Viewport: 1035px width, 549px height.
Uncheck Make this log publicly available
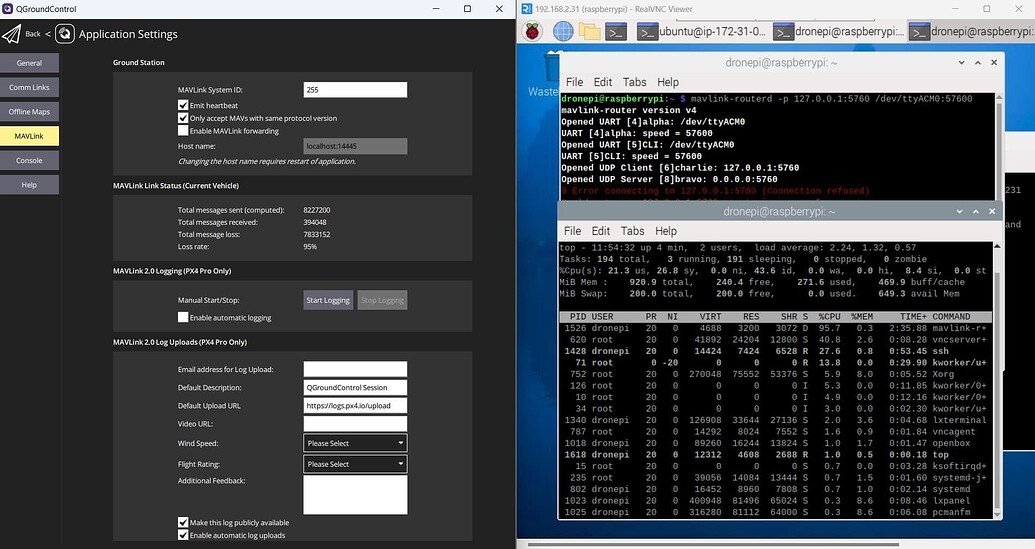[183, 522]
